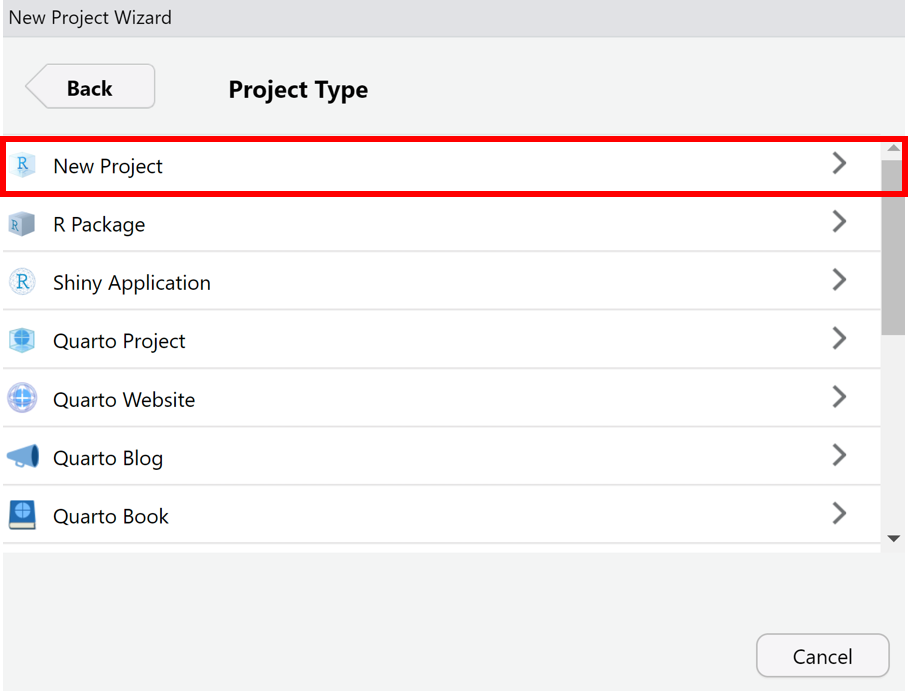The height and width of the screenshot is (691, 908).
Task: Click the Quarto Project icon
Action: pyautogui.click(x=22, y=340)
